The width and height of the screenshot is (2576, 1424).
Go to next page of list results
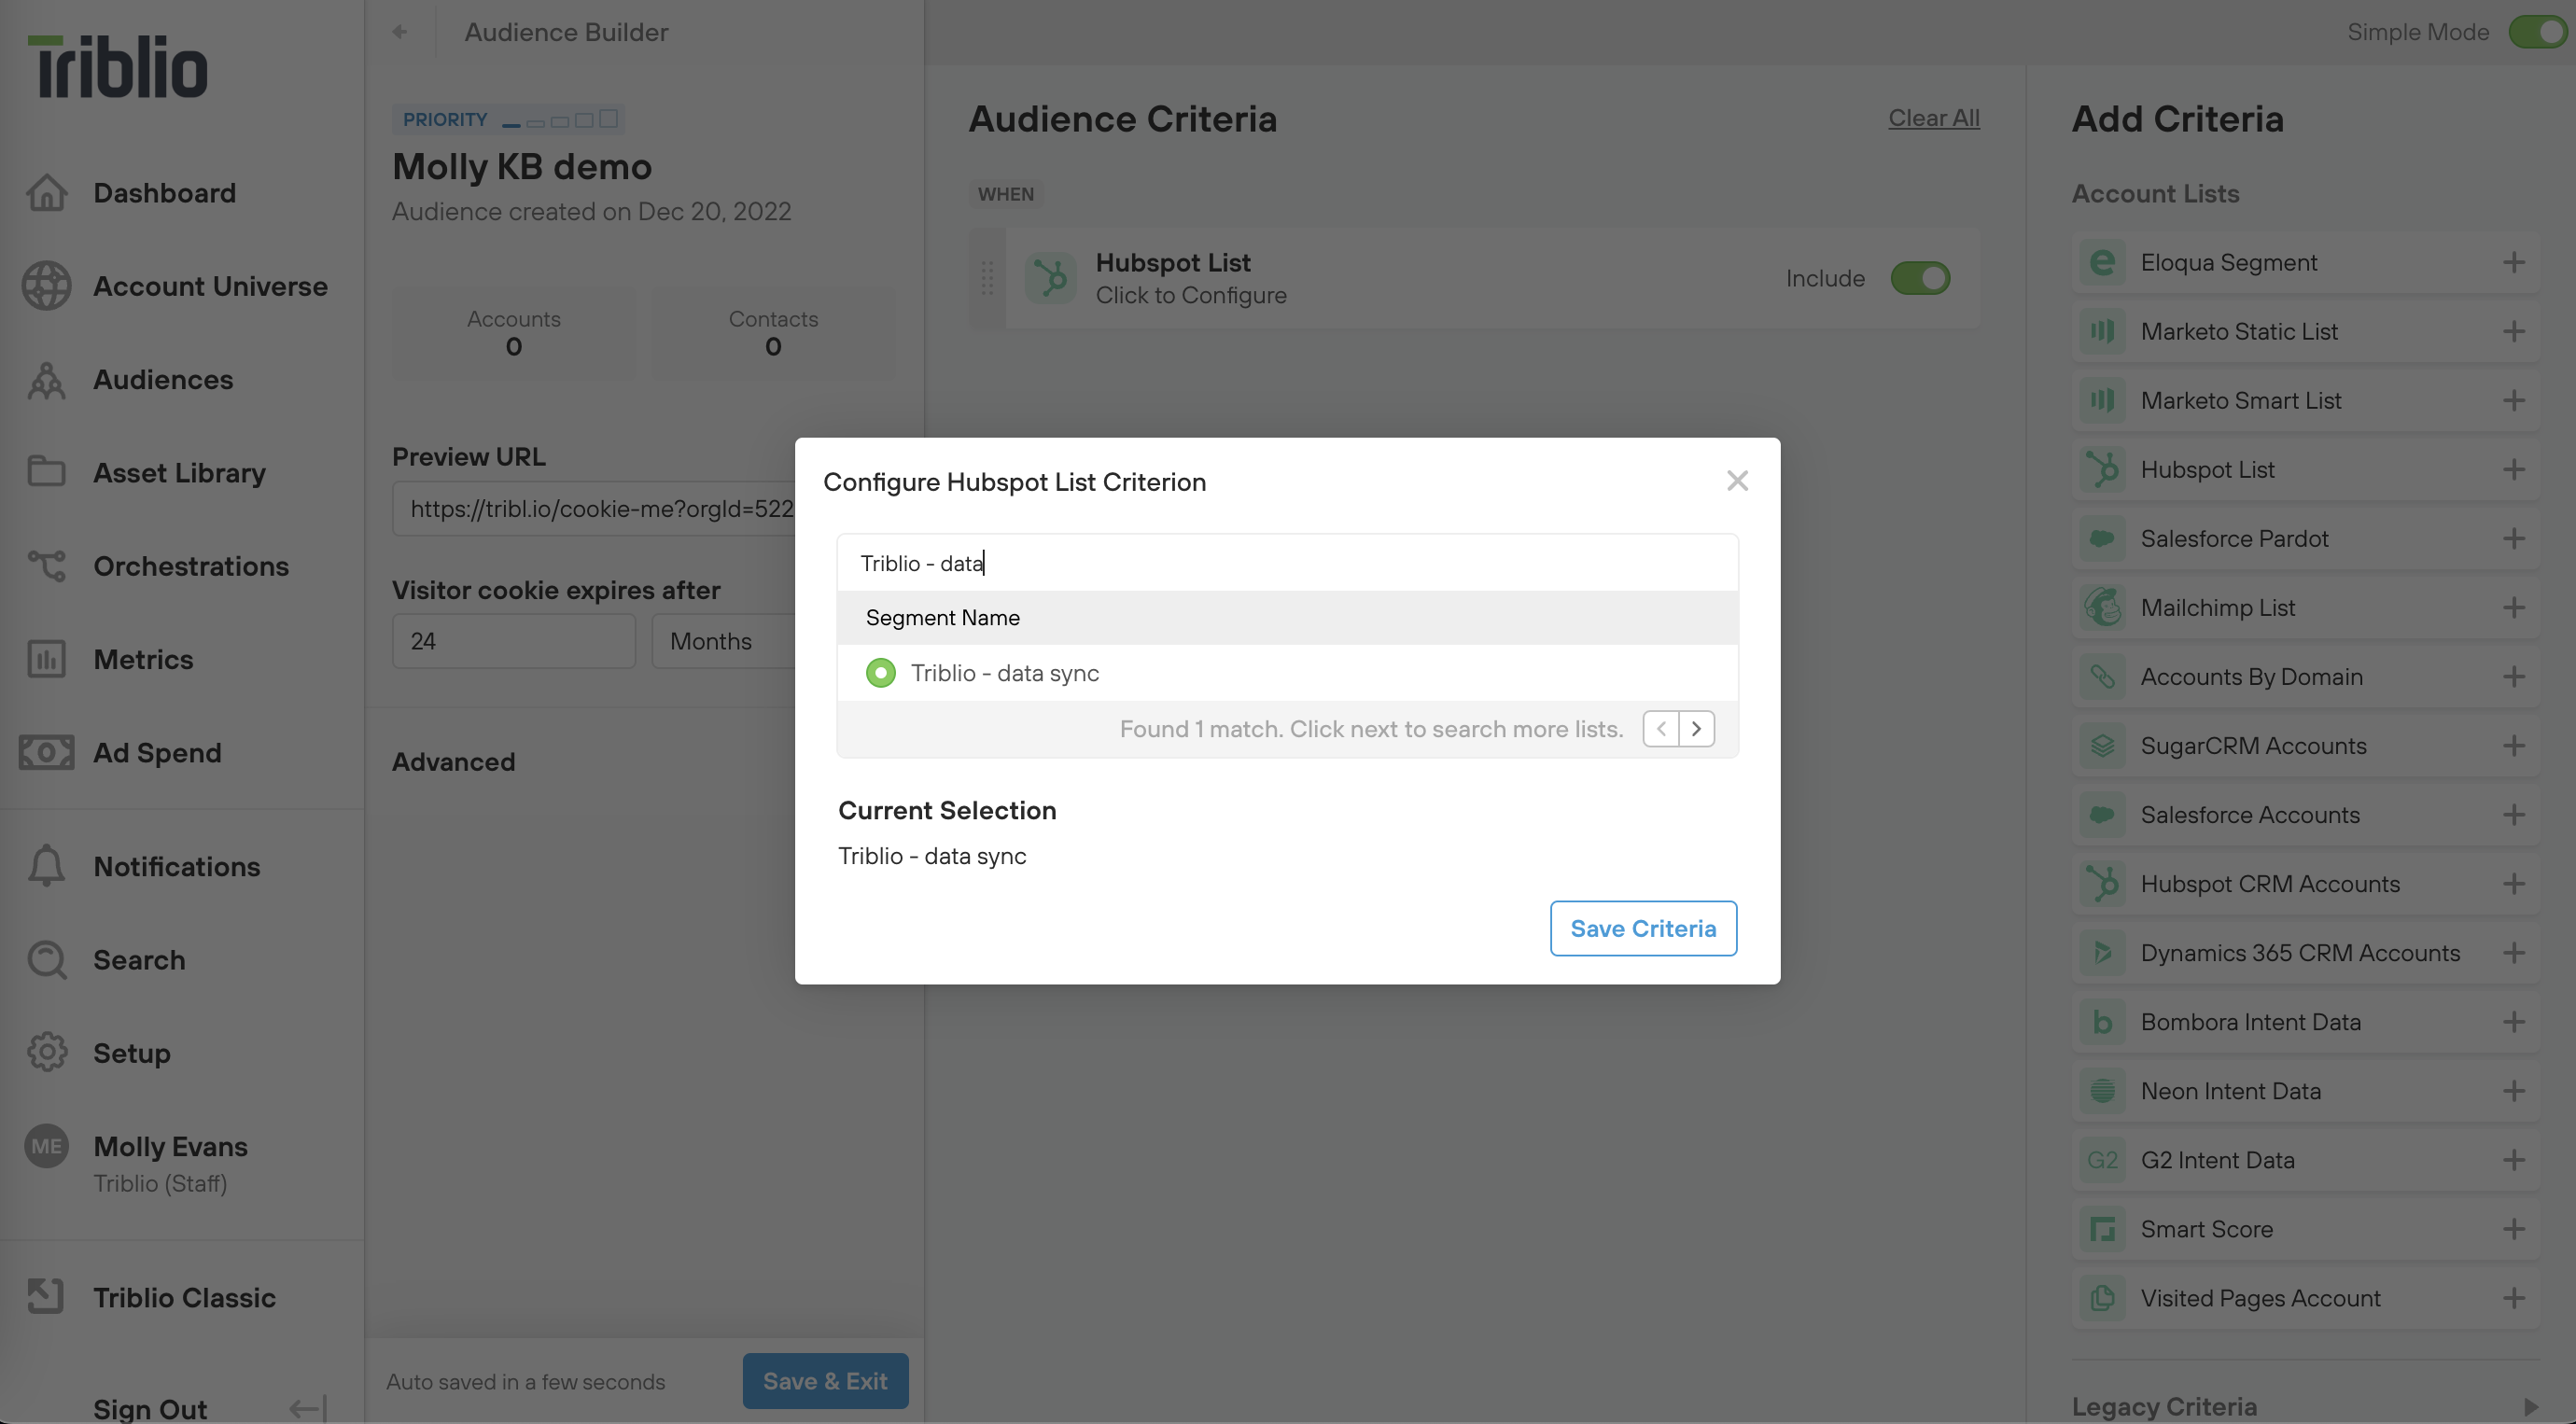click(x=1696, y=729)
